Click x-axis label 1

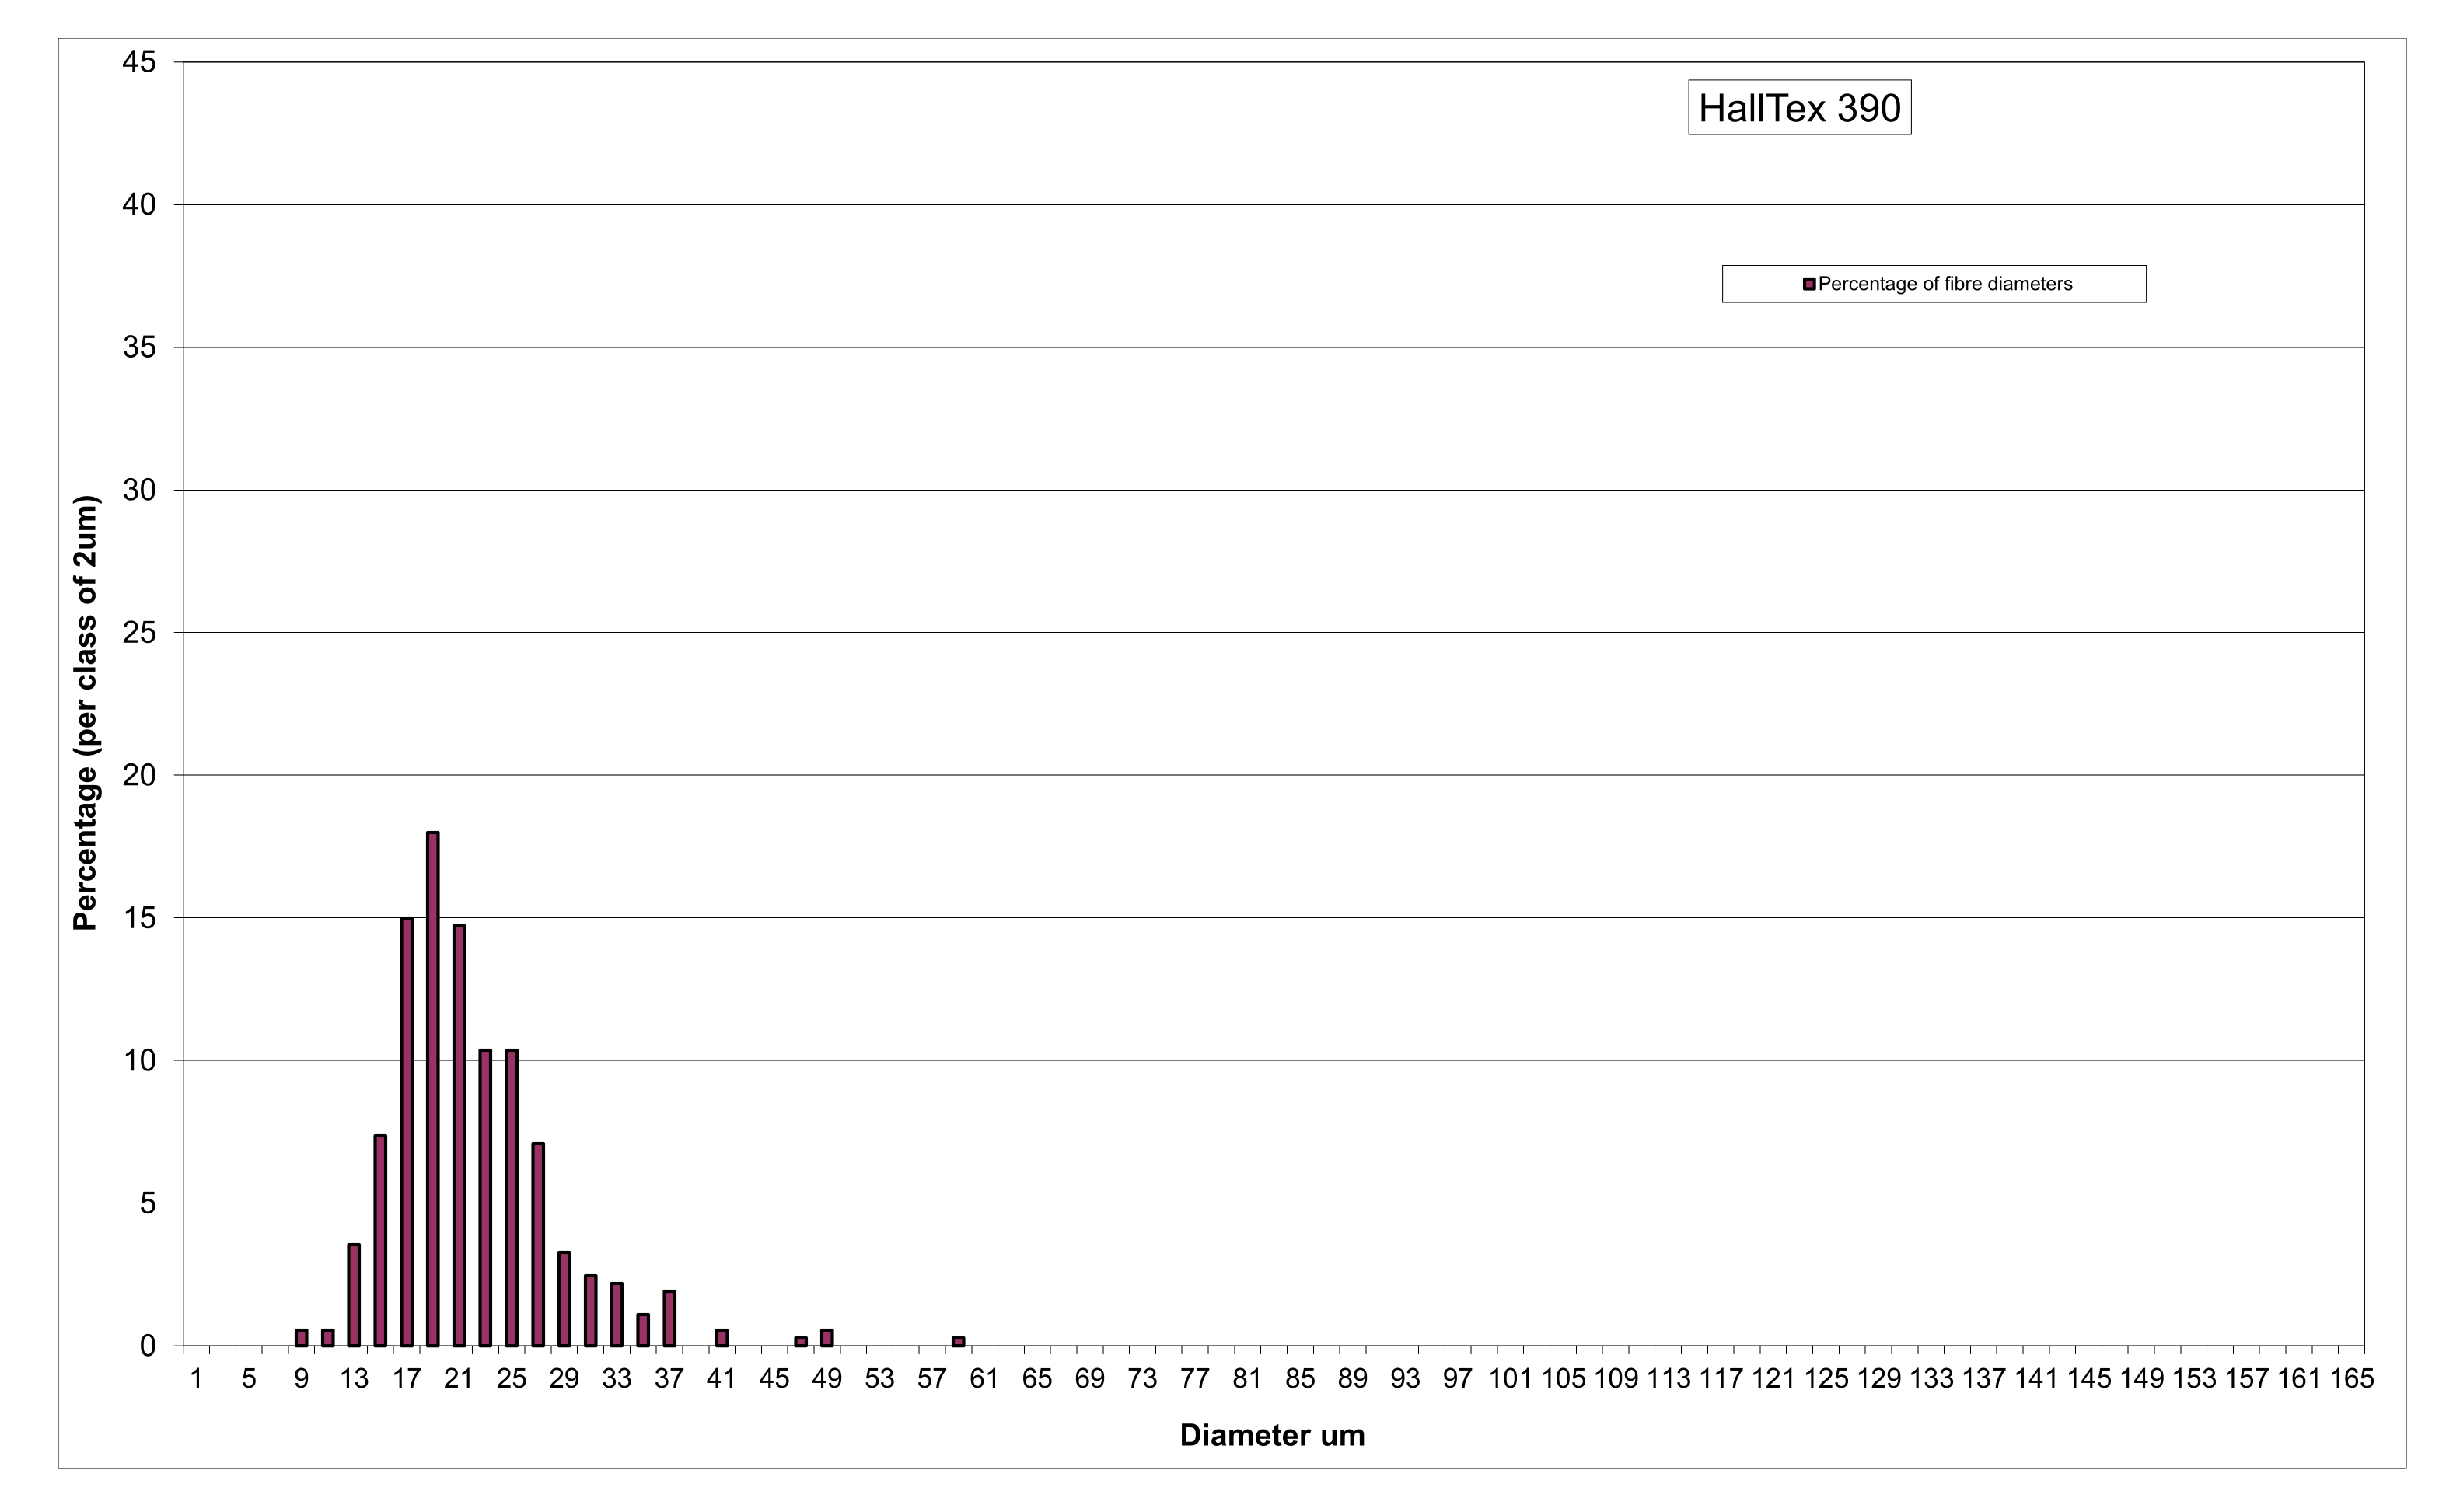click(196, 1379)
